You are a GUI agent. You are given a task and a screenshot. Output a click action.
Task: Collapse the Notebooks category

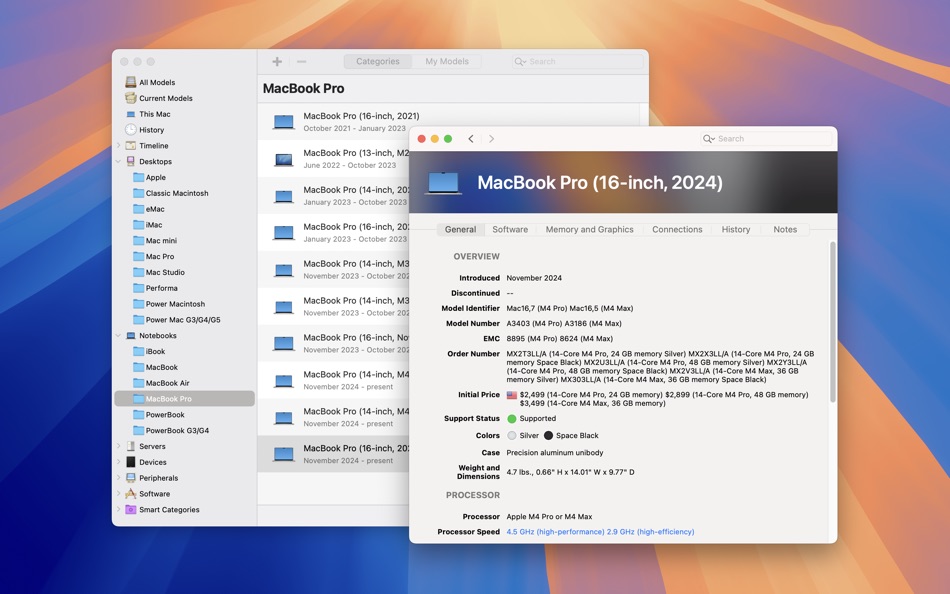118,336
